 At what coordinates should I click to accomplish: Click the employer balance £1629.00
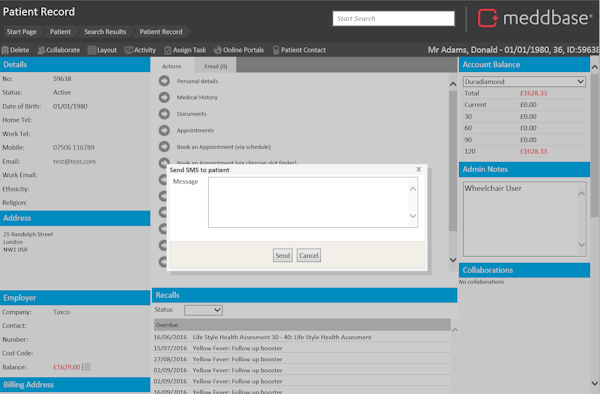tap(67, 367)
